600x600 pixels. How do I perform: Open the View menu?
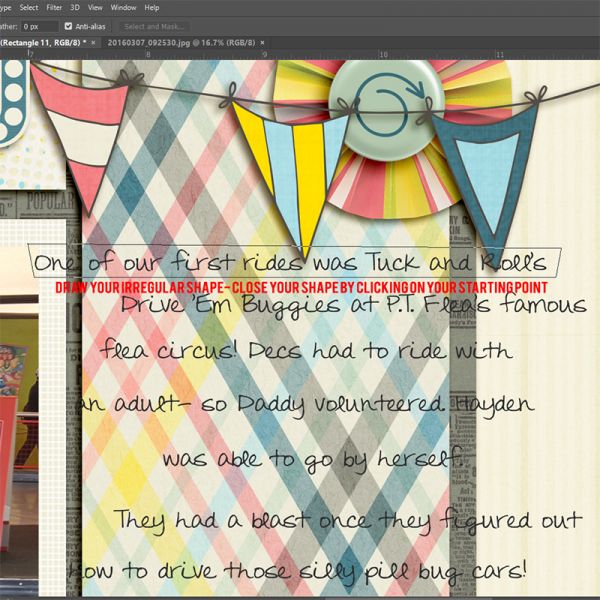[95, 7]
